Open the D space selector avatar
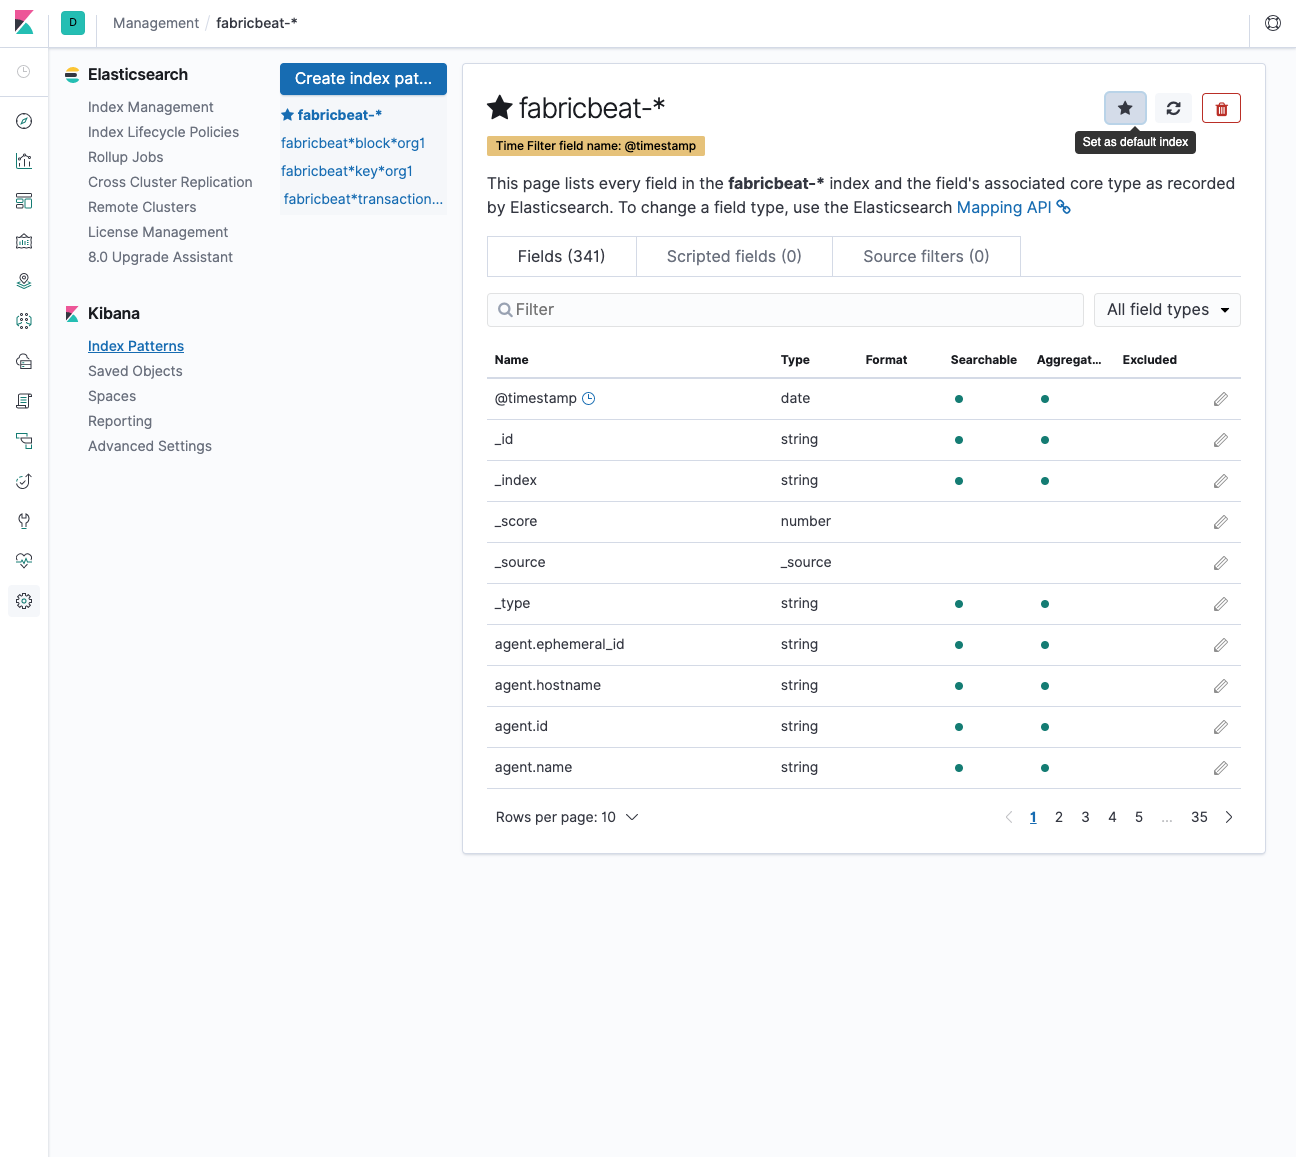This screenshot has width=1296, height=1157. (73, 23)
